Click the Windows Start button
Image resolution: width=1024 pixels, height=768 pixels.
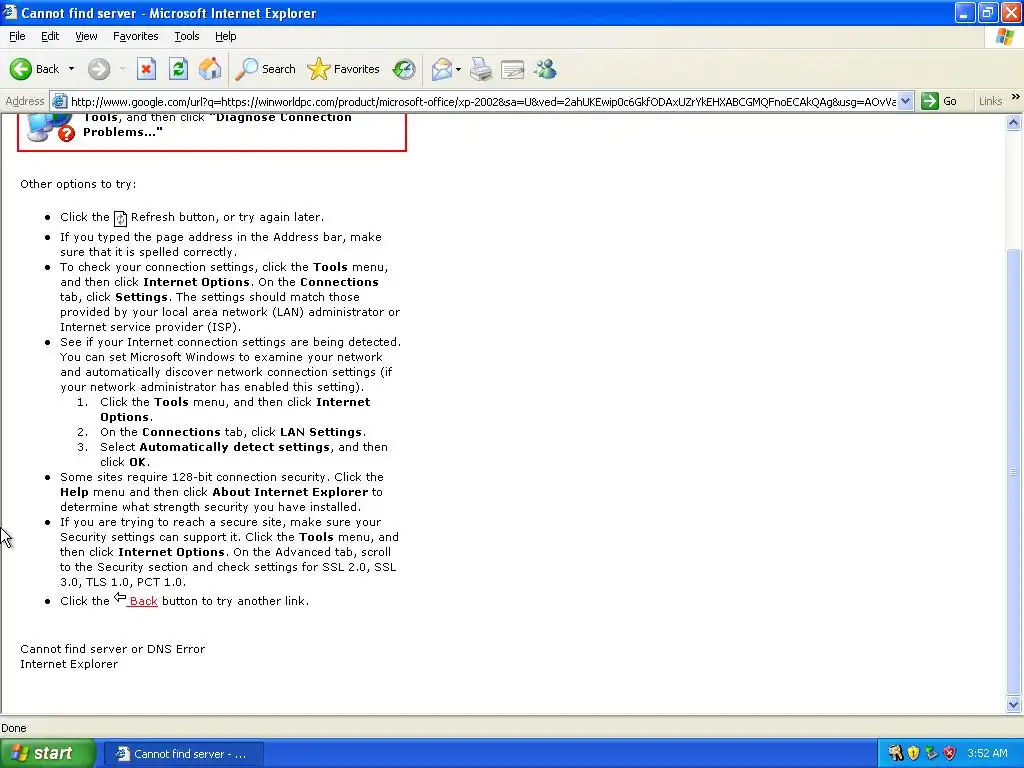(x=47, y=754)
